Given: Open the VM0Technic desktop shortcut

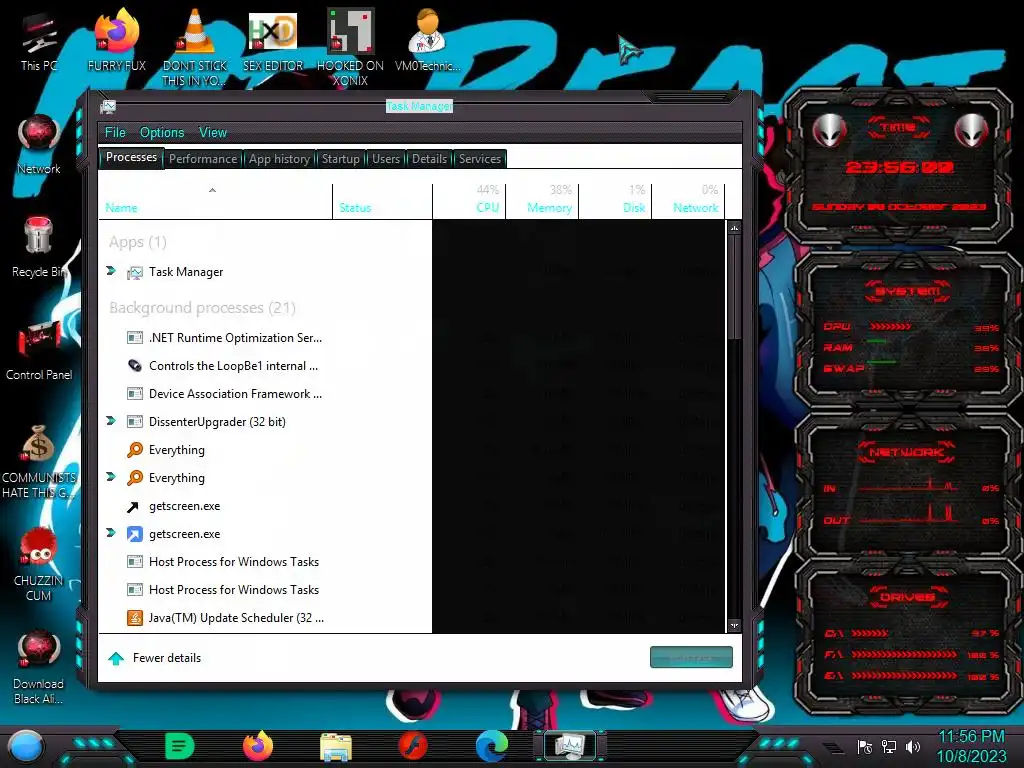Looking at the screenshot, I should click(x=427, y=40).
